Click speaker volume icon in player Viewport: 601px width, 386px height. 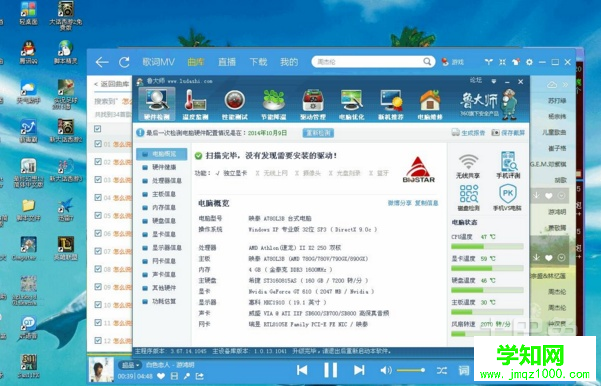coord(385,370)
